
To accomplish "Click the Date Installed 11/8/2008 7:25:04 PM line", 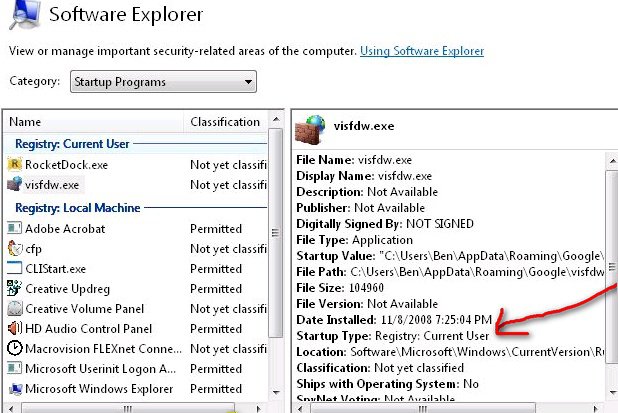I will click(x=394, y=320).
